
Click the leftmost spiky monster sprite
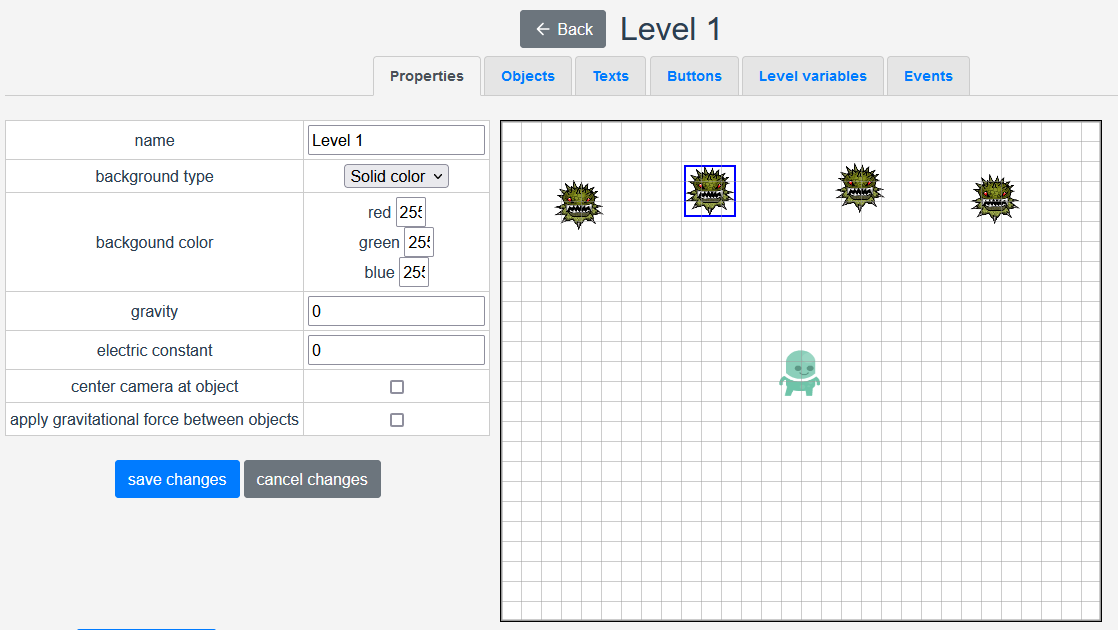tap(579, 204)
